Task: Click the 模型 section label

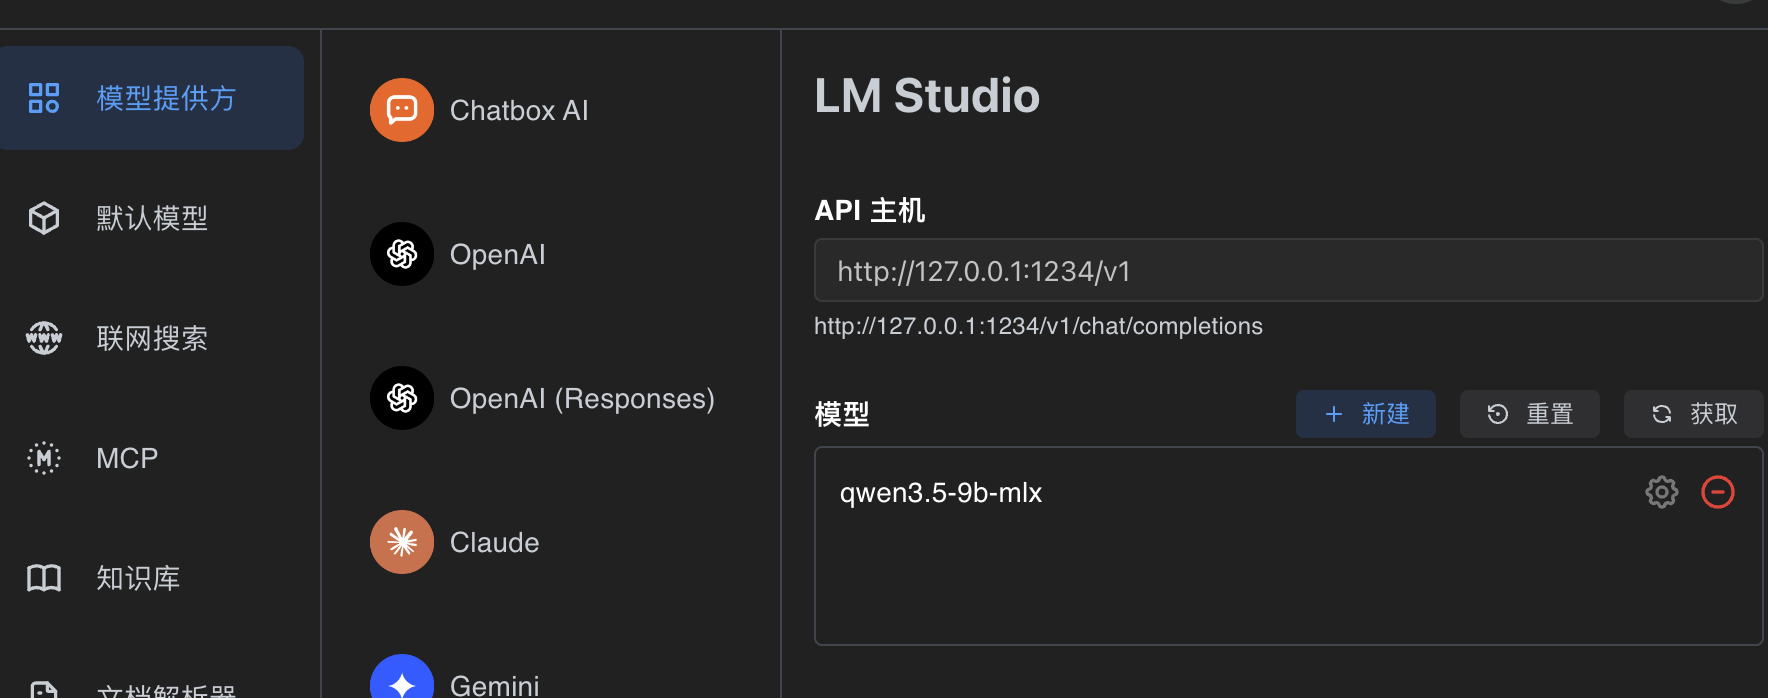Action: [842, 414]
